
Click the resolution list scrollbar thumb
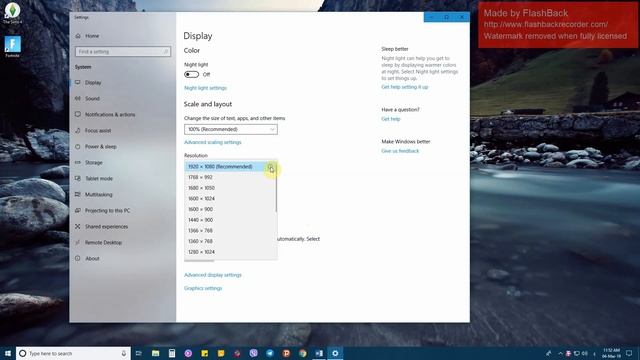(x=276, y=187)
